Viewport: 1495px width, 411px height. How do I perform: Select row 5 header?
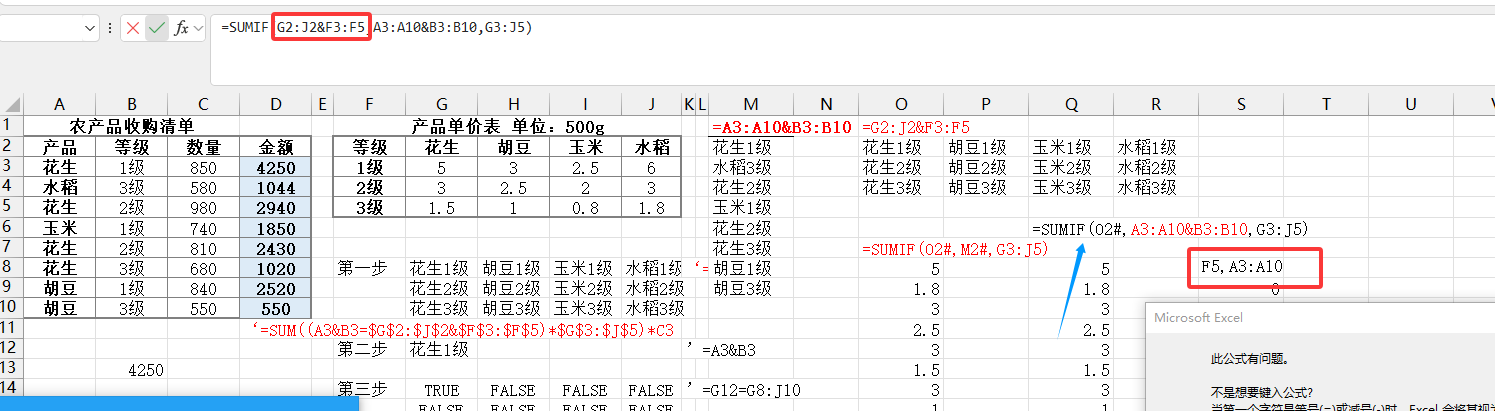[10, 207]
